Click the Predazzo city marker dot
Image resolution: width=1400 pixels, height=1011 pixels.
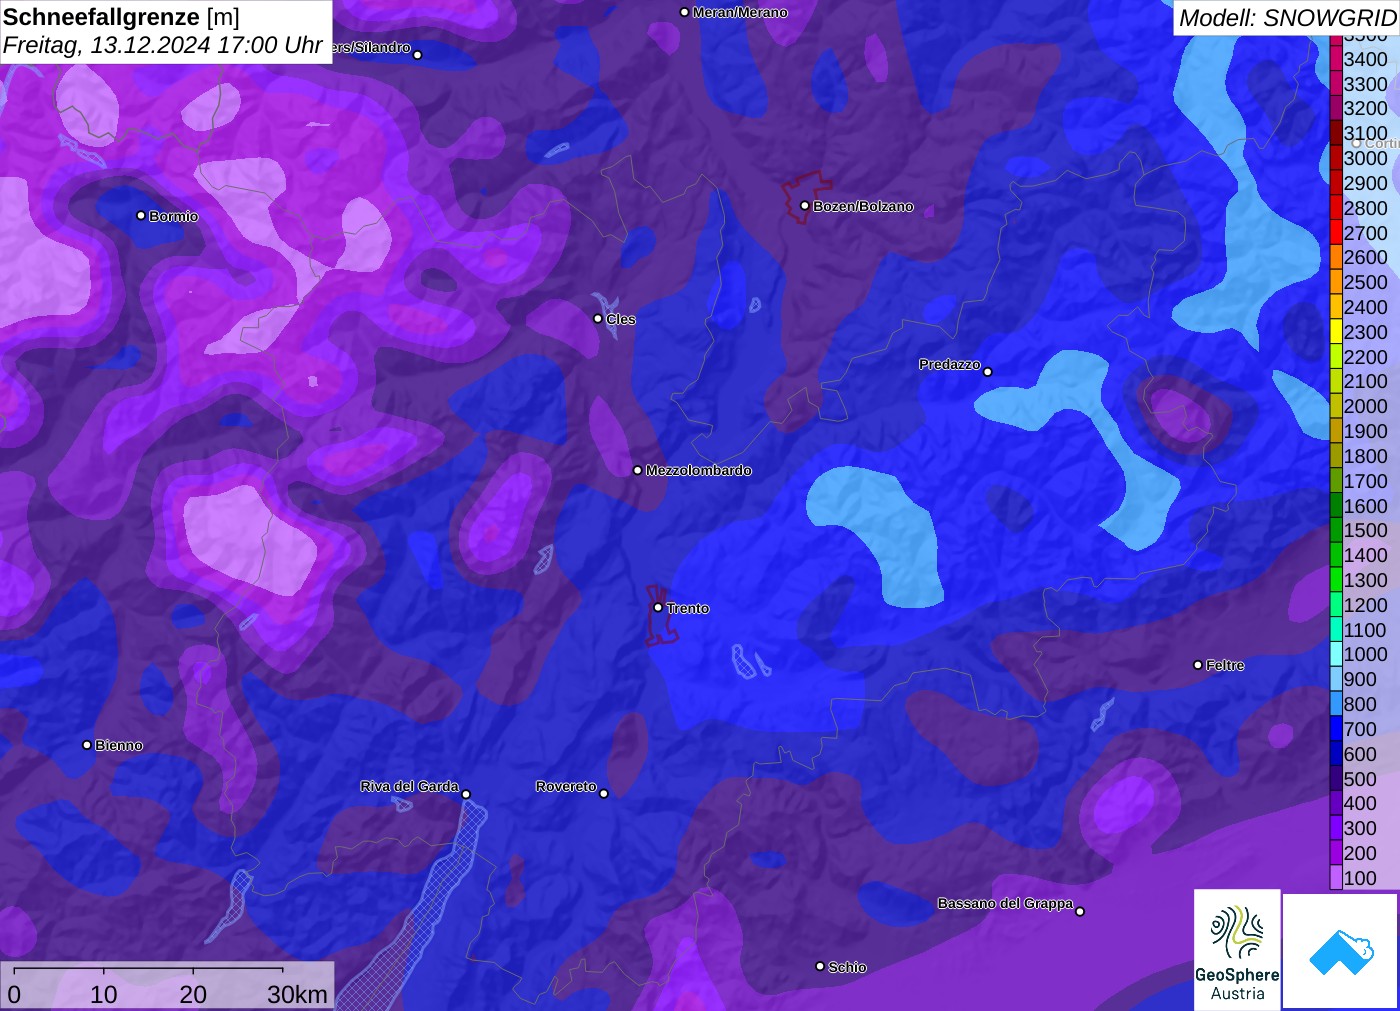pos(988,371)
